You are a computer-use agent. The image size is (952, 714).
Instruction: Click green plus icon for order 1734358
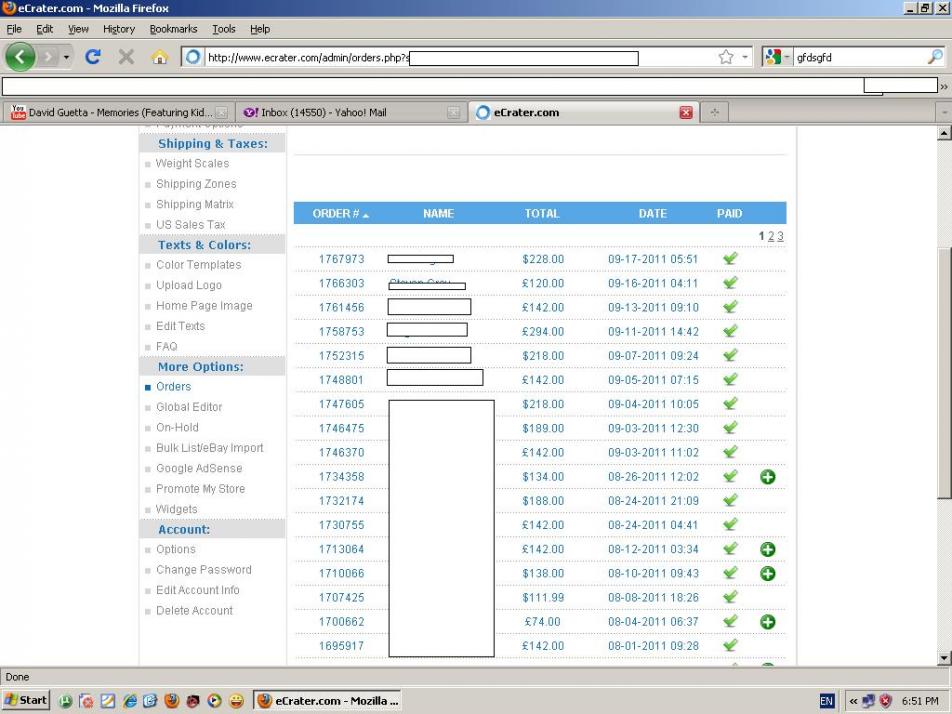[767, 477]
